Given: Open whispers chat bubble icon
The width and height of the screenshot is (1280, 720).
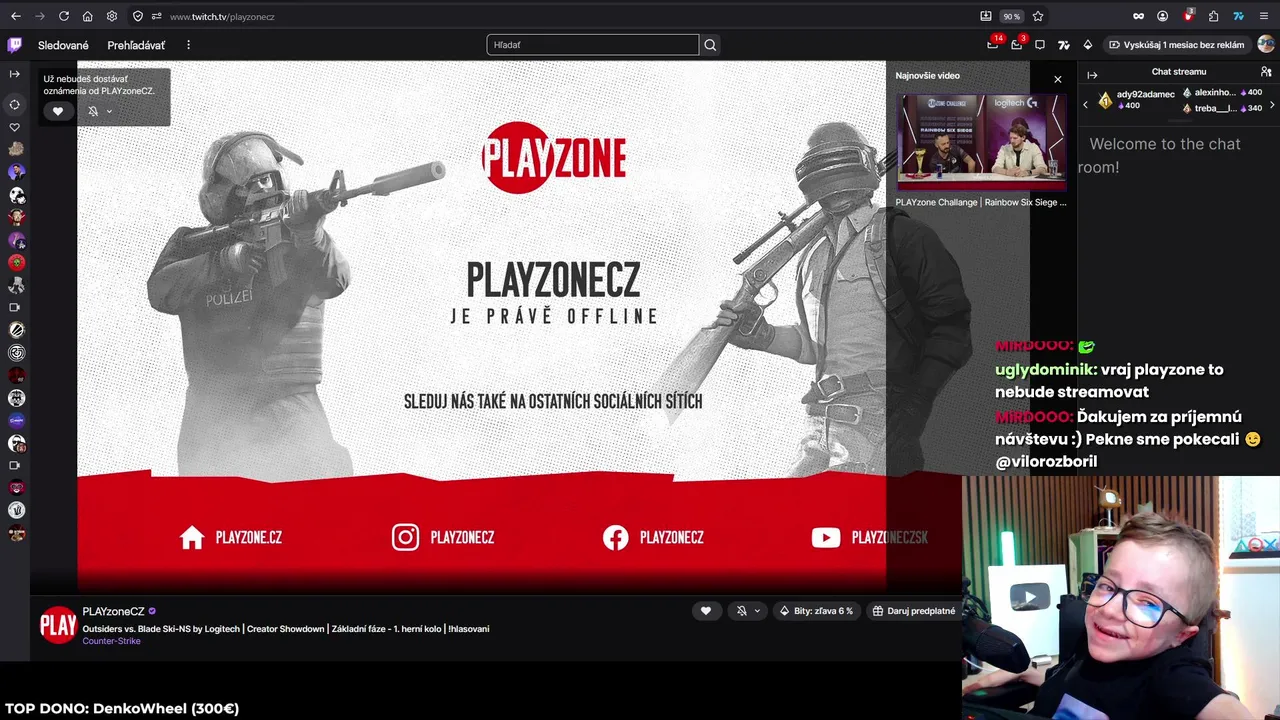Looking at the screenshot, I should (x=1040, y=45).
